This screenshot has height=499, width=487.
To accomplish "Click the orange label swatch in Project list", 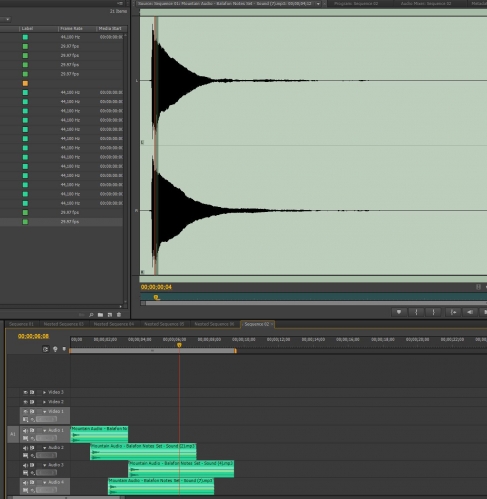I will 25,83.
